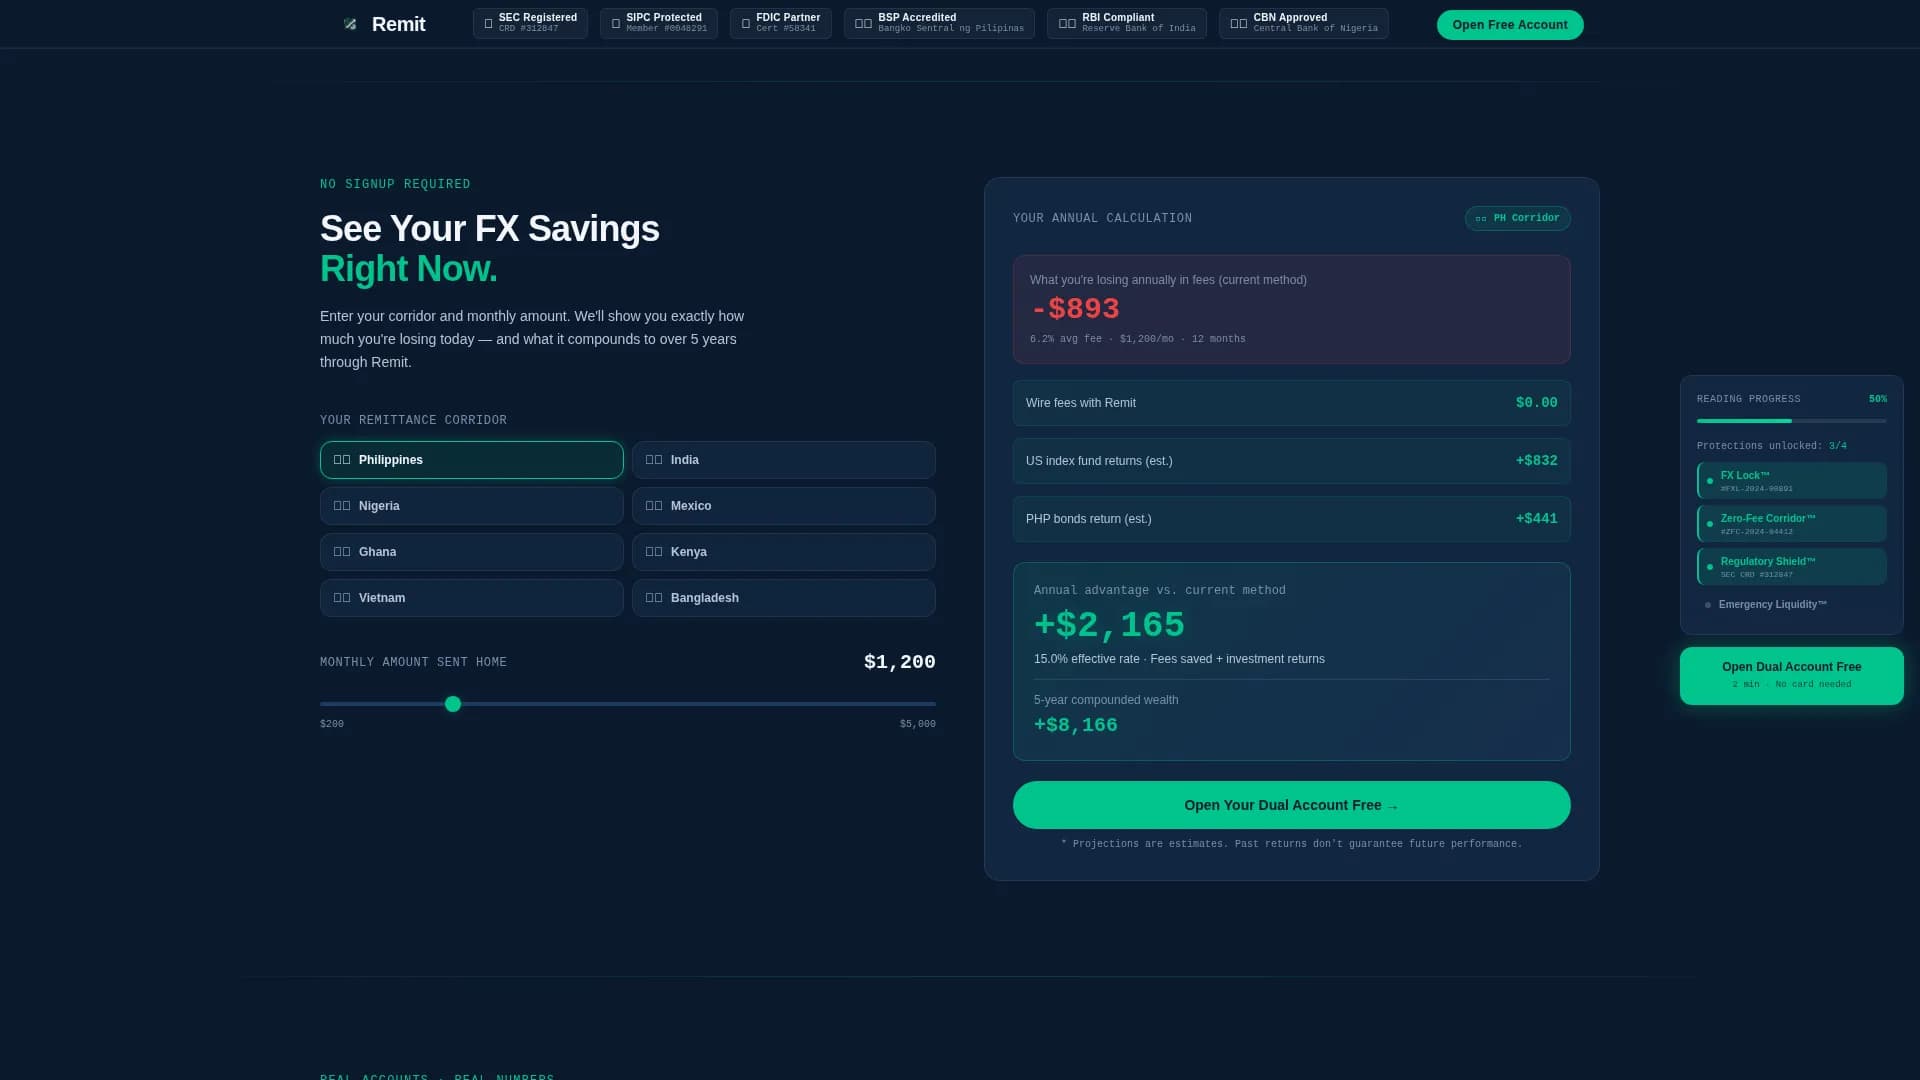Open the Remit brand name link
1920x1080 pixels.
click(x=398, y=24)
